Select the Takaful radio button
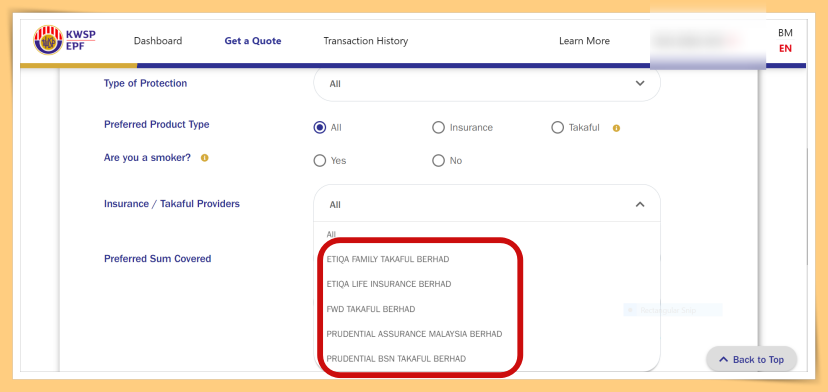Screen dimensions: 828x392 (x=558, y=128)
